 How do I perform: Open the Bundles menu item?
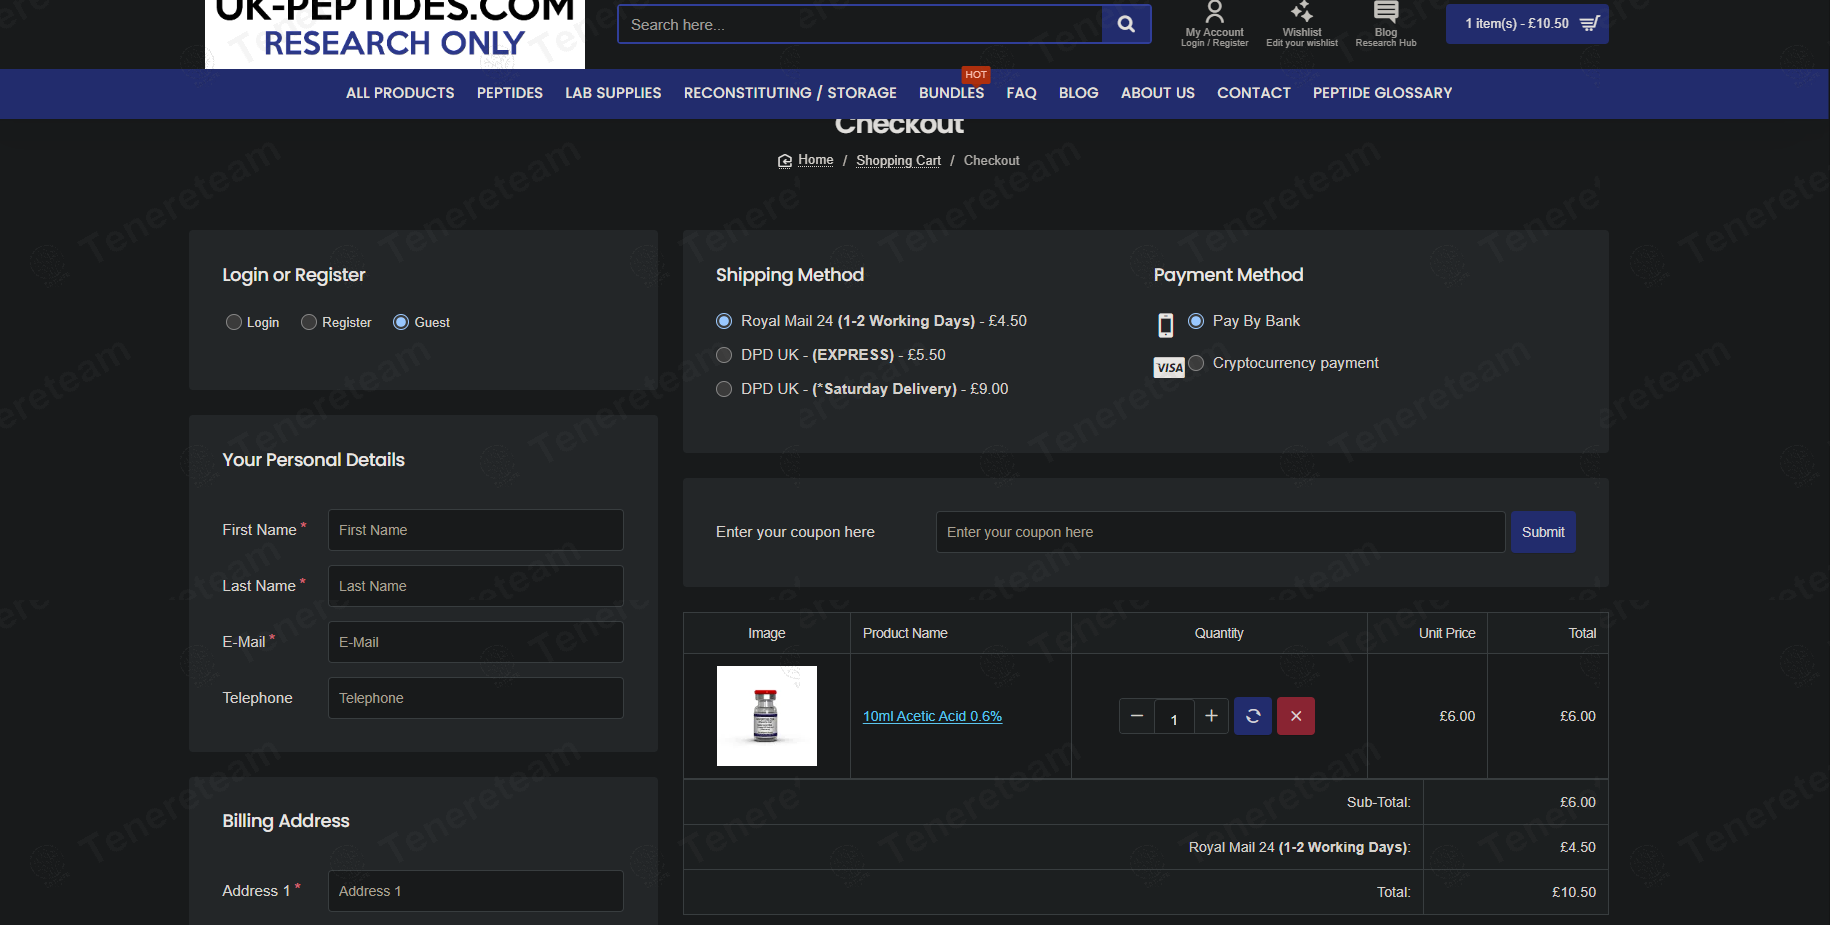point(951,93)
